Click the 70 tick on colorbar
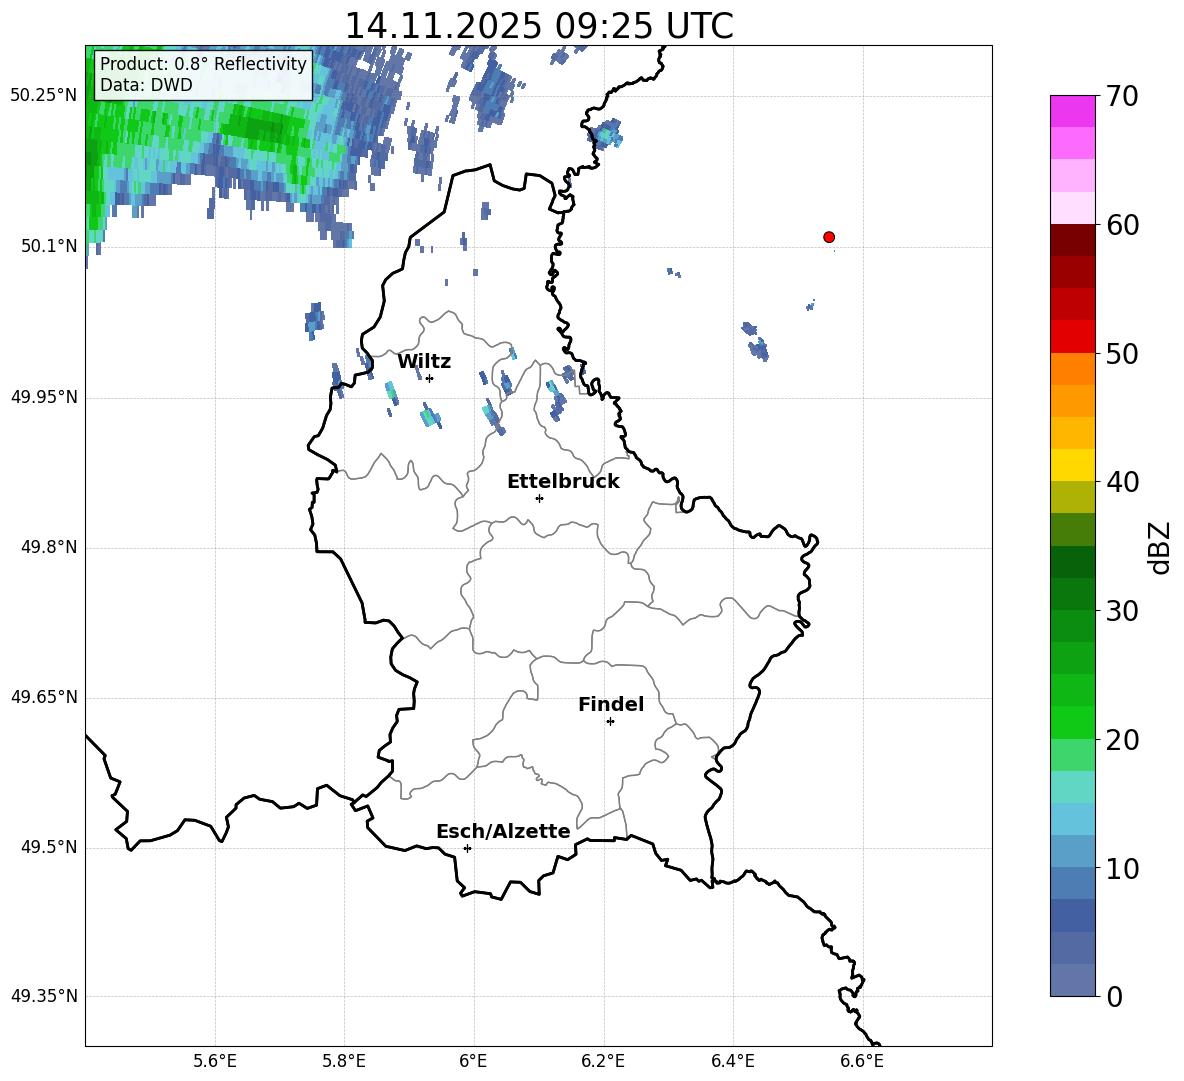The image size is (1184, 1081). [x=1122, y=97]
